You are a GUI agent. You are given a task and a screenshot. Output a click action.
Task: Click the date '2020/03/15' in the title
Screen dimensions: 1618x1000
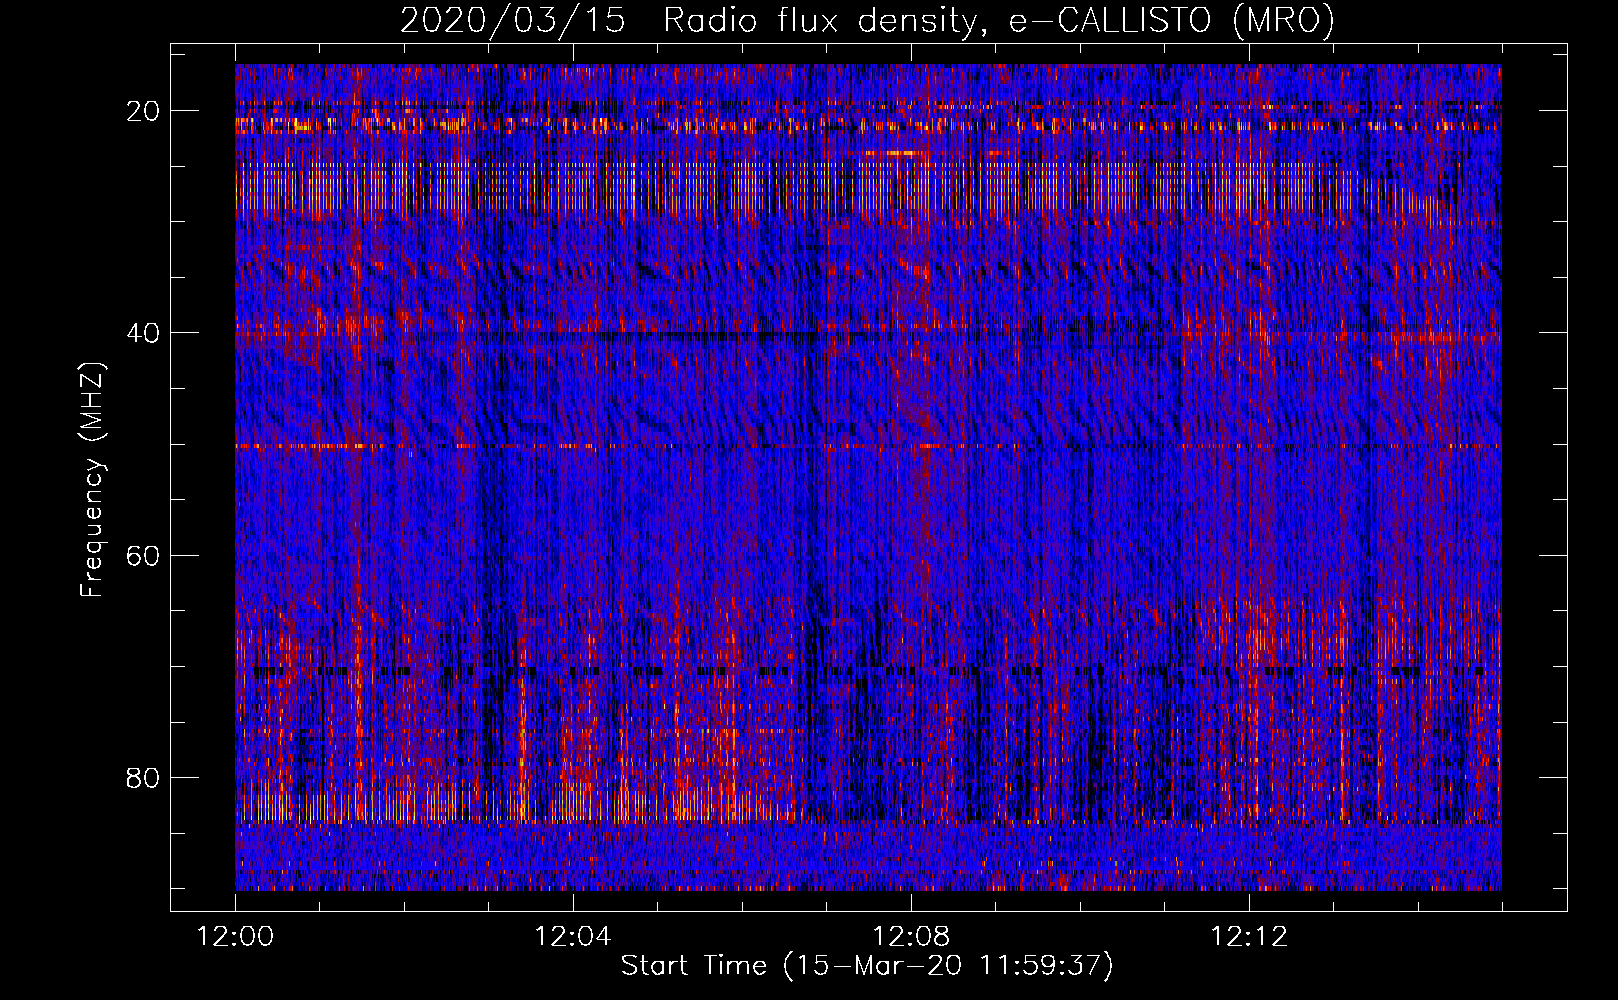[513, 20]
